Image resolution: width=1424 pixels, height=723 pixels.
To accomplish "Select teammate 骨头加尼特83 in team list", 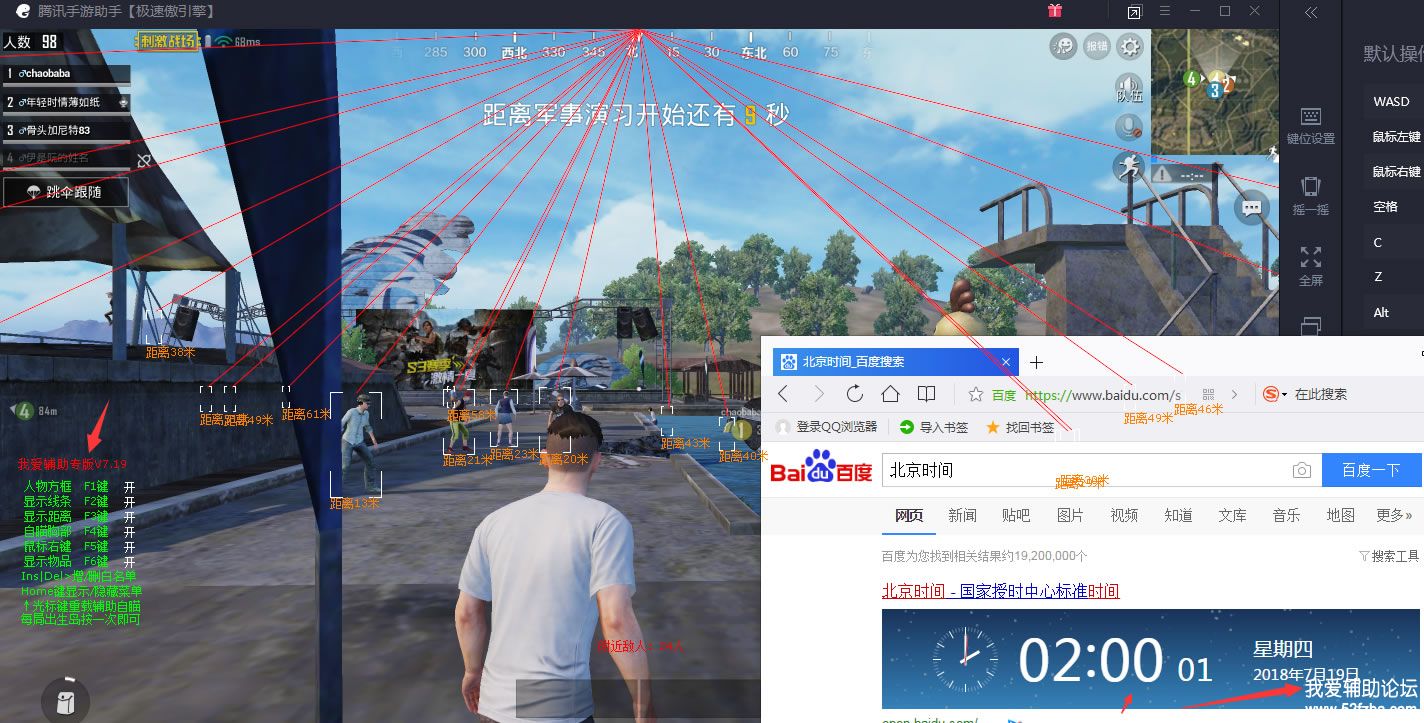I will pyautogui.click(x=66, y=130).
